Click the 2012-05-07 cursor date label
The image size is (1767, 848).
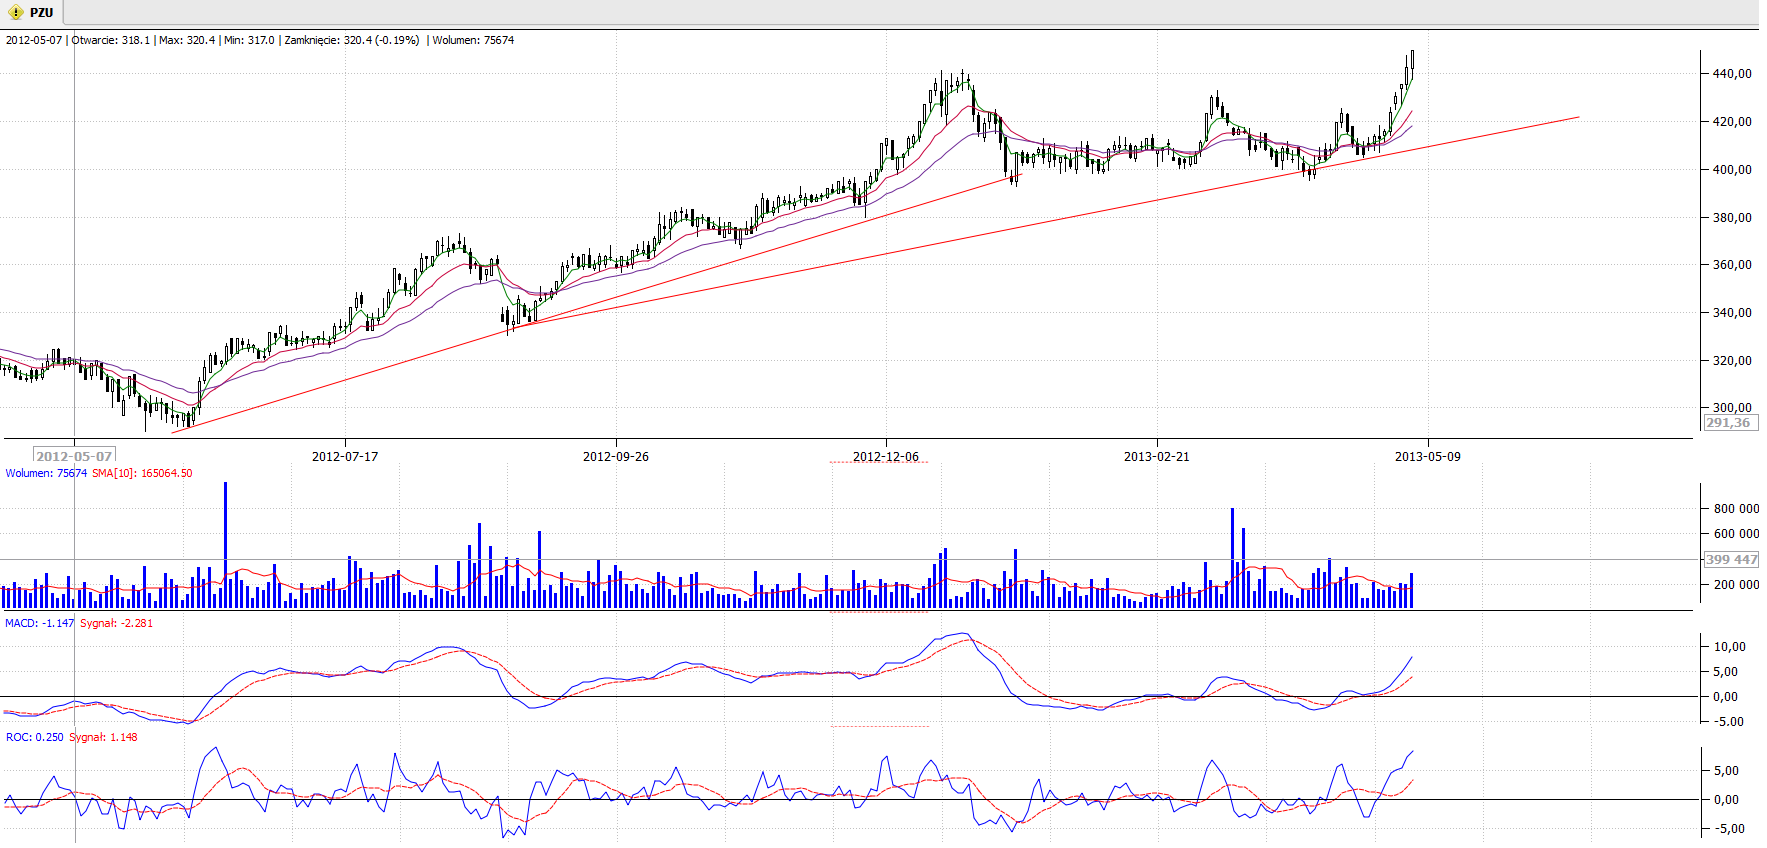pos(75,456)
